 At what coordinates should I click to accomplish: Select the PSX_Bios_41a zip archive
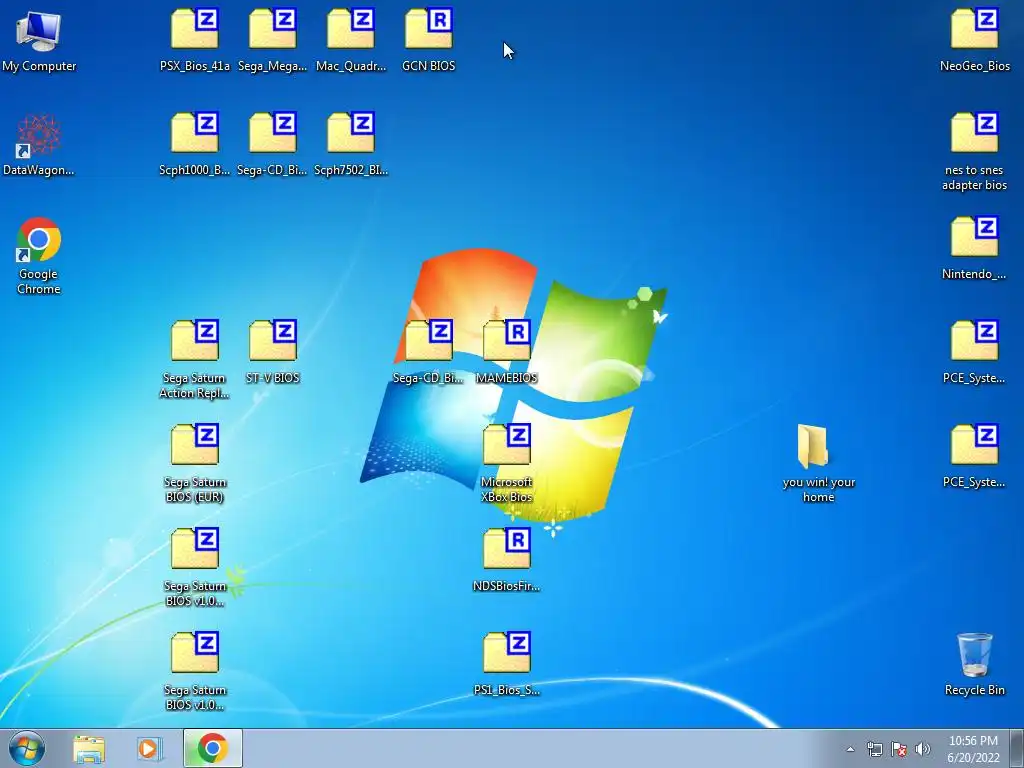tap(195, 40)
